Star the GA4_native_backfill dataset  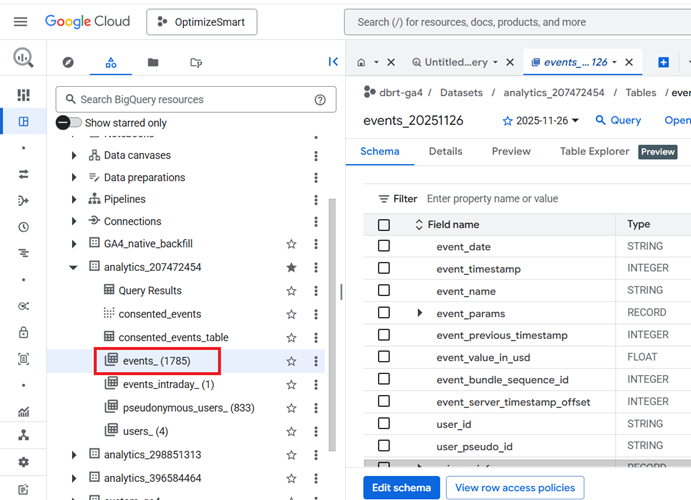pyautogui.click(x=291, y=244)
